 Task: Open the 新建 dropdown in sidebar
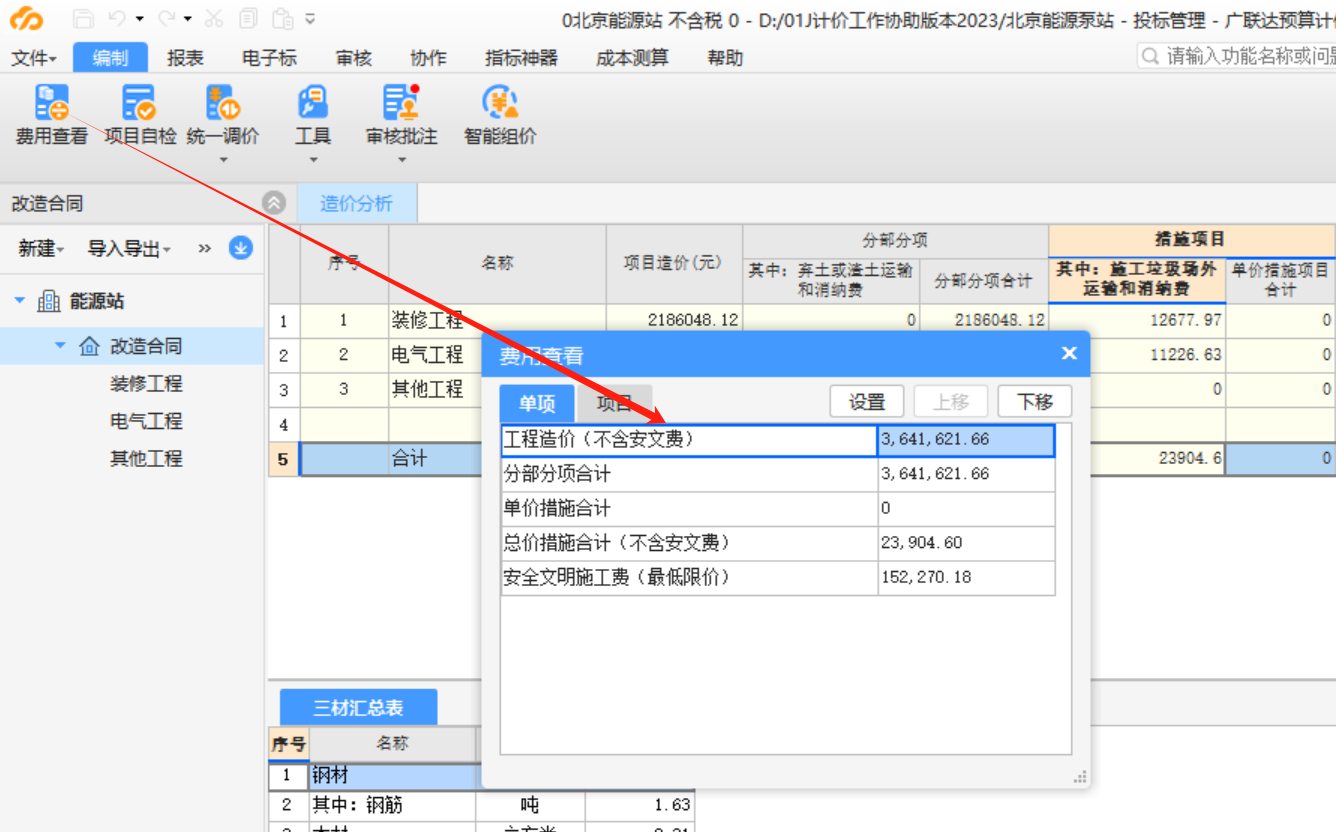[x=41, y=248]
